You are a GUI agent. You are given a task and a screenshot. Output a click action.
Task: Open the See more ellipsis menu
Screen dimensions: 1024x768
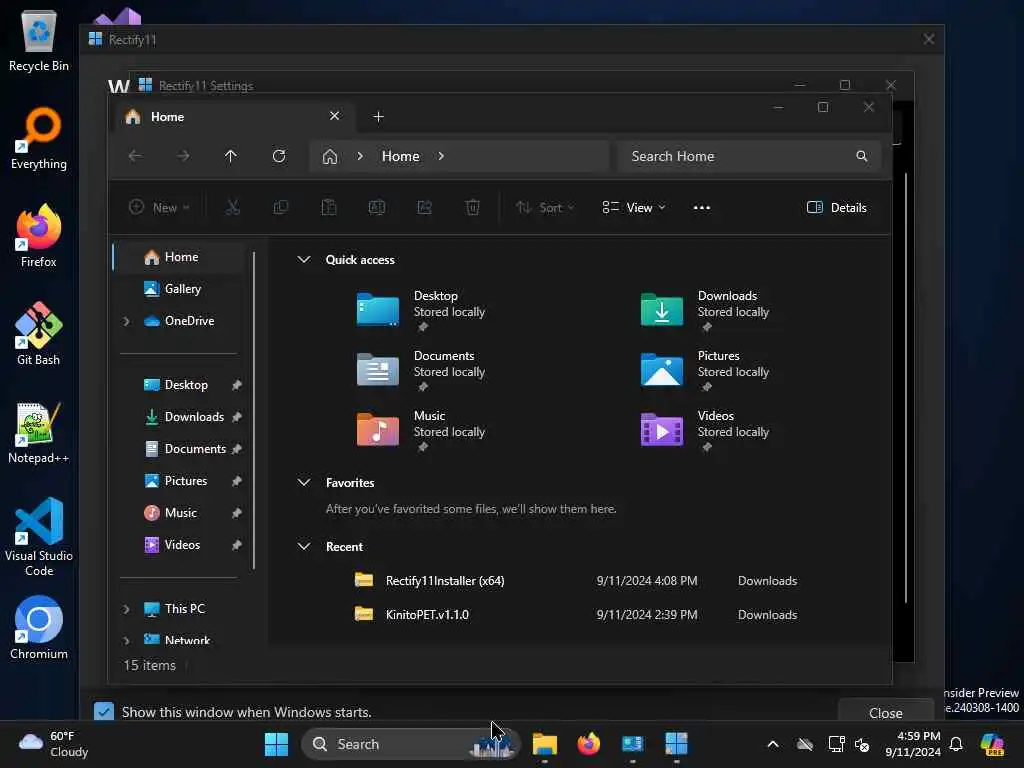[701, 208]
